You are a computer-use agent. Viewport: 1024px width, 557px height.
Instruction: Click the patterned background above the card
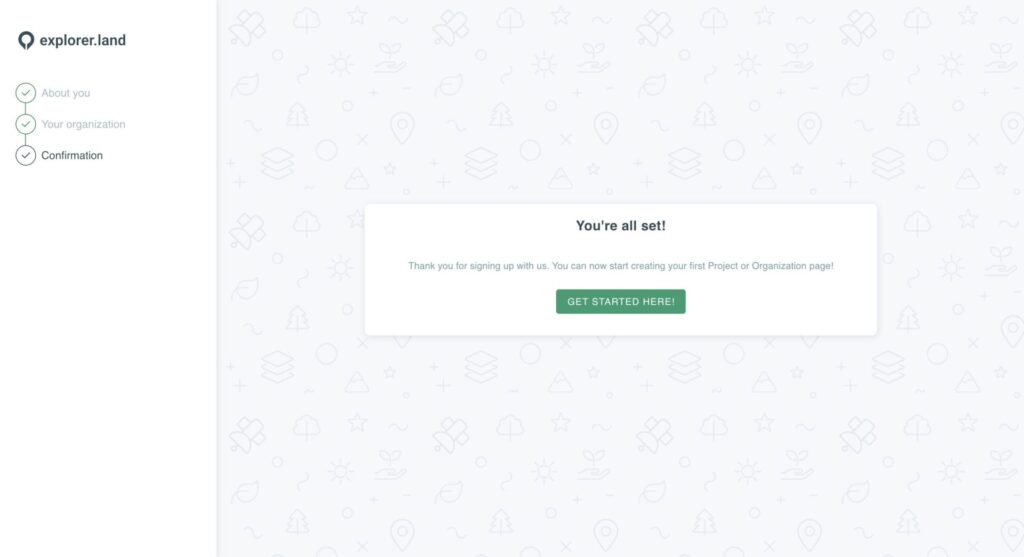pos(620,98)
